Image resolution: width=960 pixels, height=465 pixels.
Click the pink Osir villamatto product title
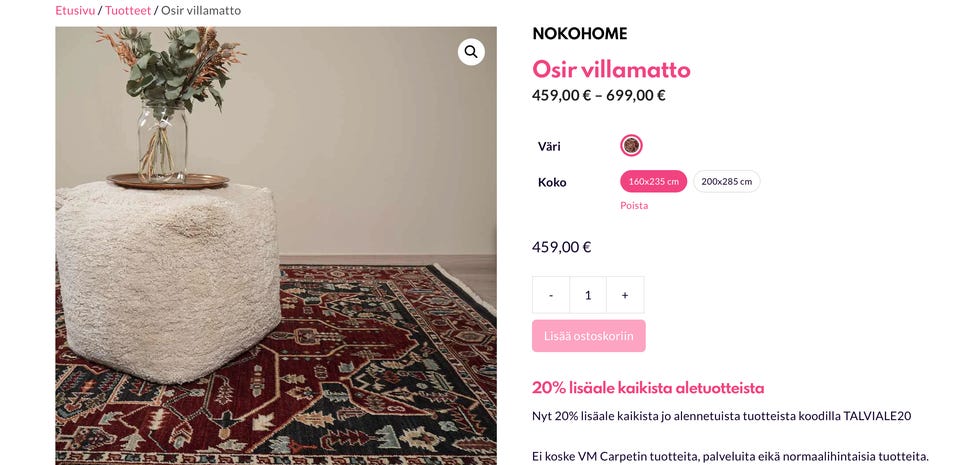pos(611,69)
